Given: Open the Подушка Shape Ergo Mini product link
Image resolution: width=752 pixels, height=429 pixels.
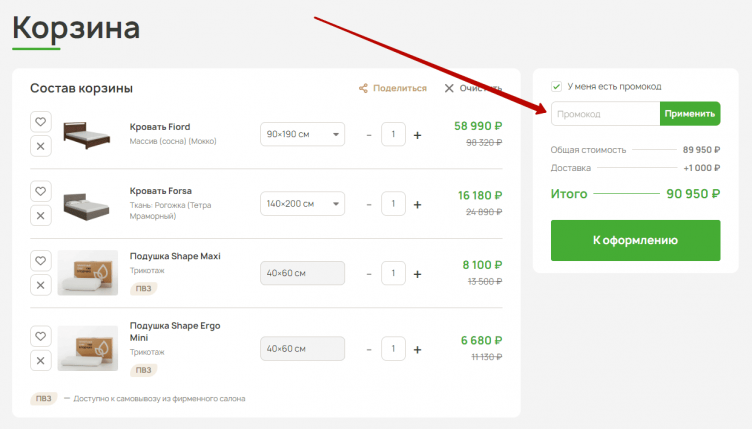Looking at the screenshot, I should (175, 331).
